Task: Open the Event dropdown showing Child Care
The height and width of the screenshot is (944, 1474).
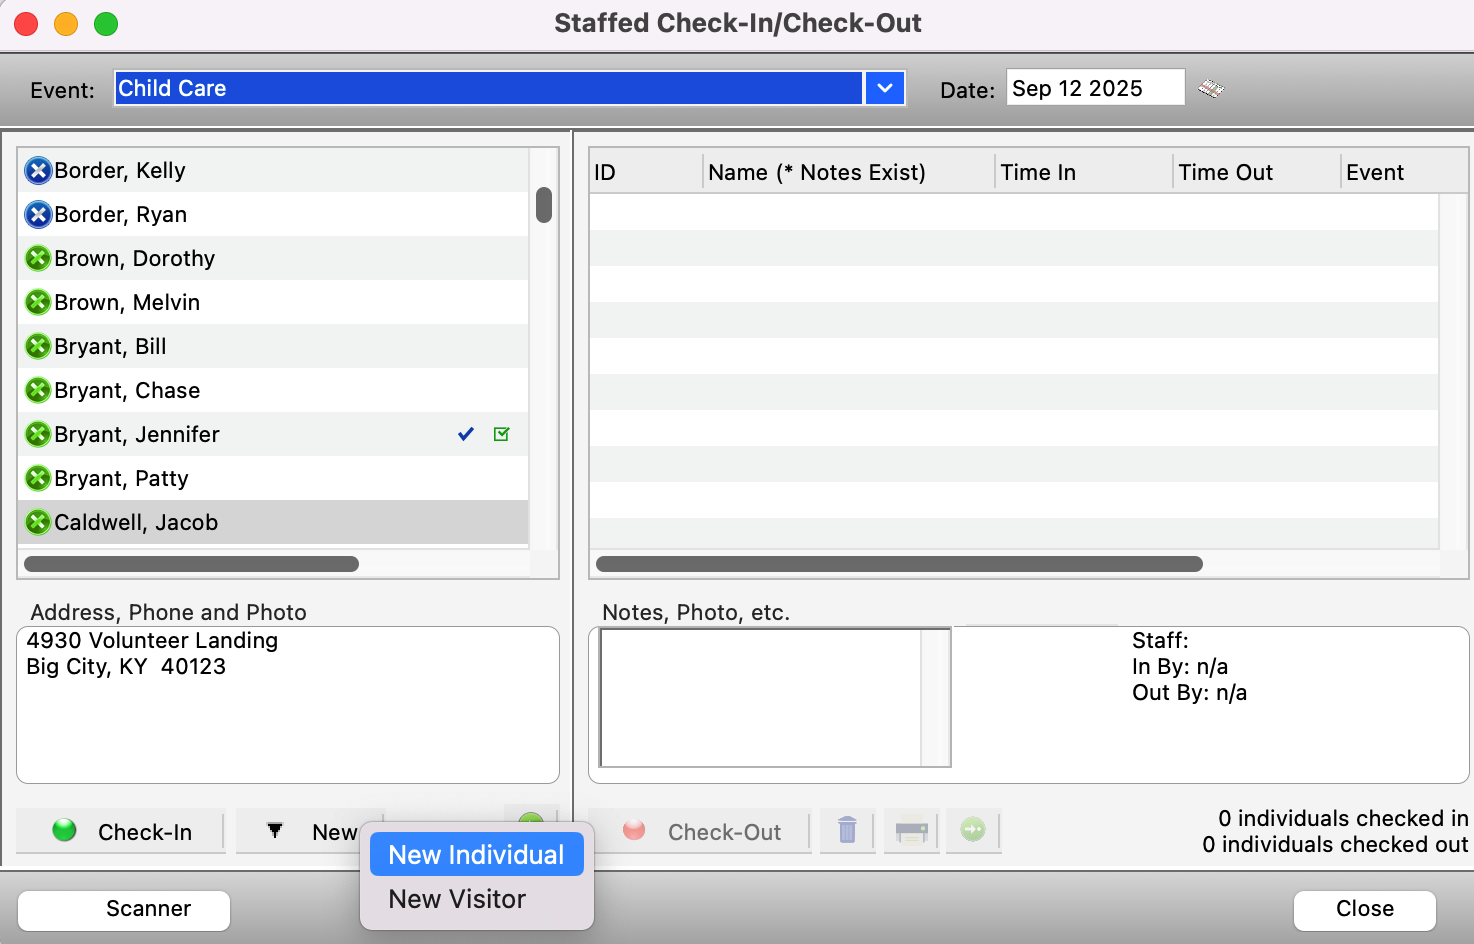Action: click(490, 88)
